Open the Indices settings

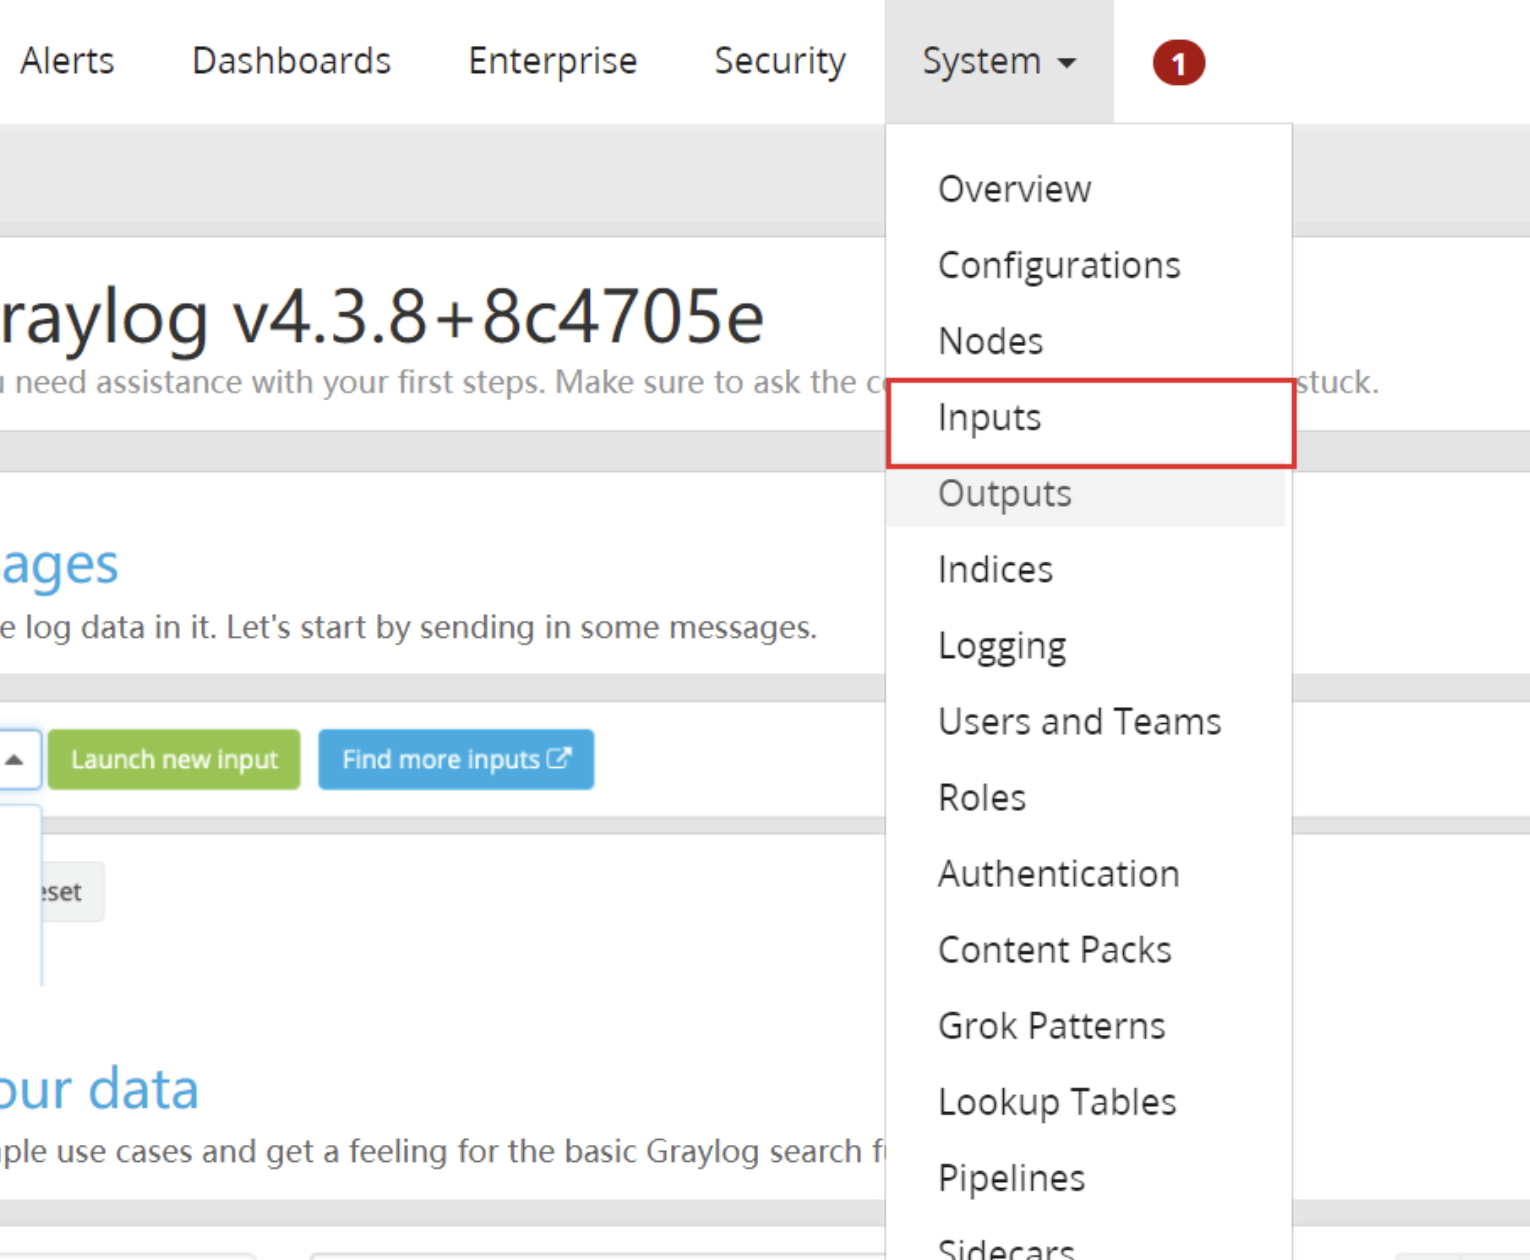[x=995, y=569]
